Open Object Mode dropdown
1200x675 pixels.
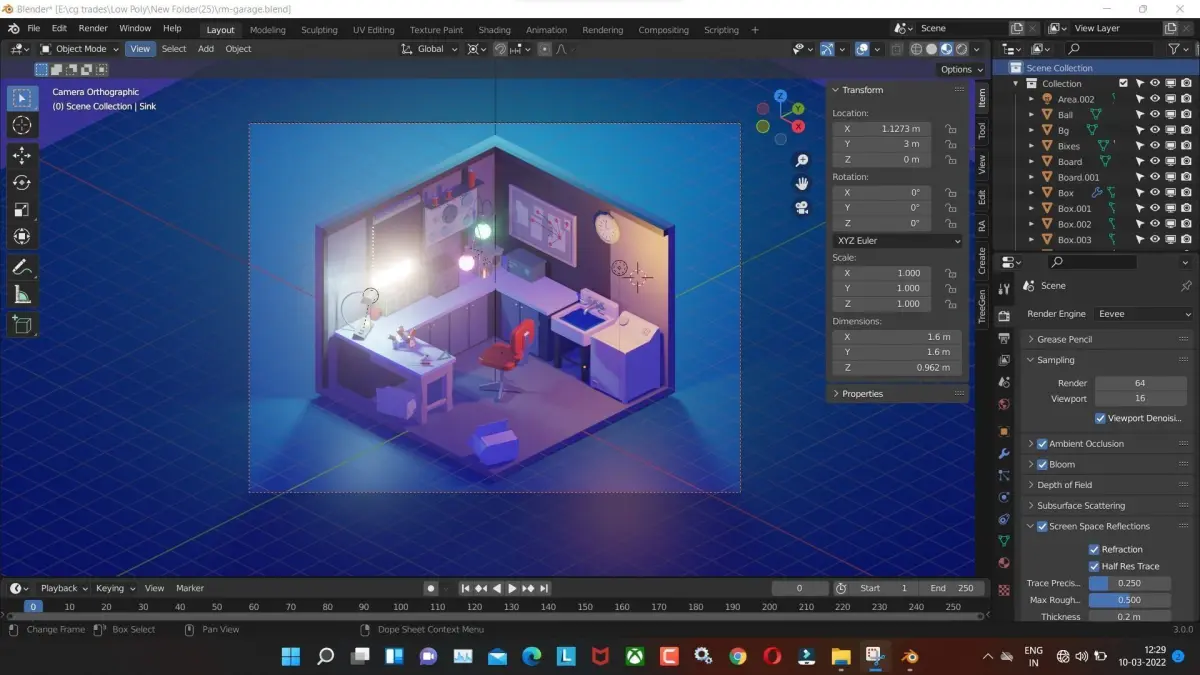[x=80, y=49]
